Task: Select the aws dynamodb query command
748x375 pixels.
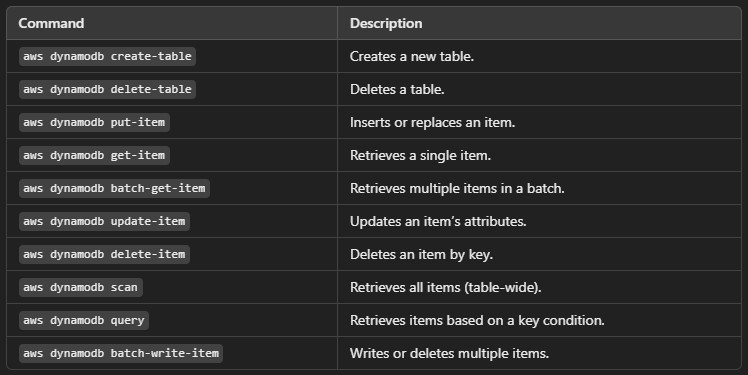Action: point(84,320)
